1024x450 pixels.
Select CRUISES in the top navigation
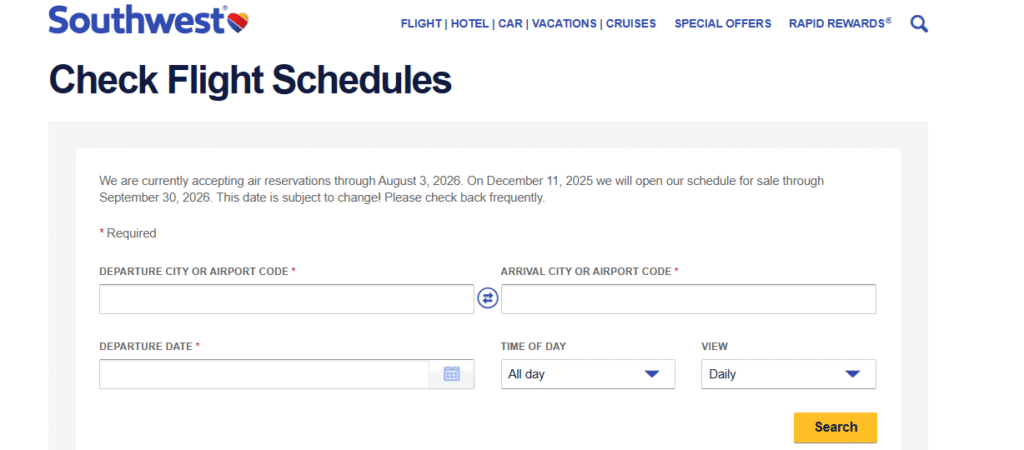tap(631, 23)
